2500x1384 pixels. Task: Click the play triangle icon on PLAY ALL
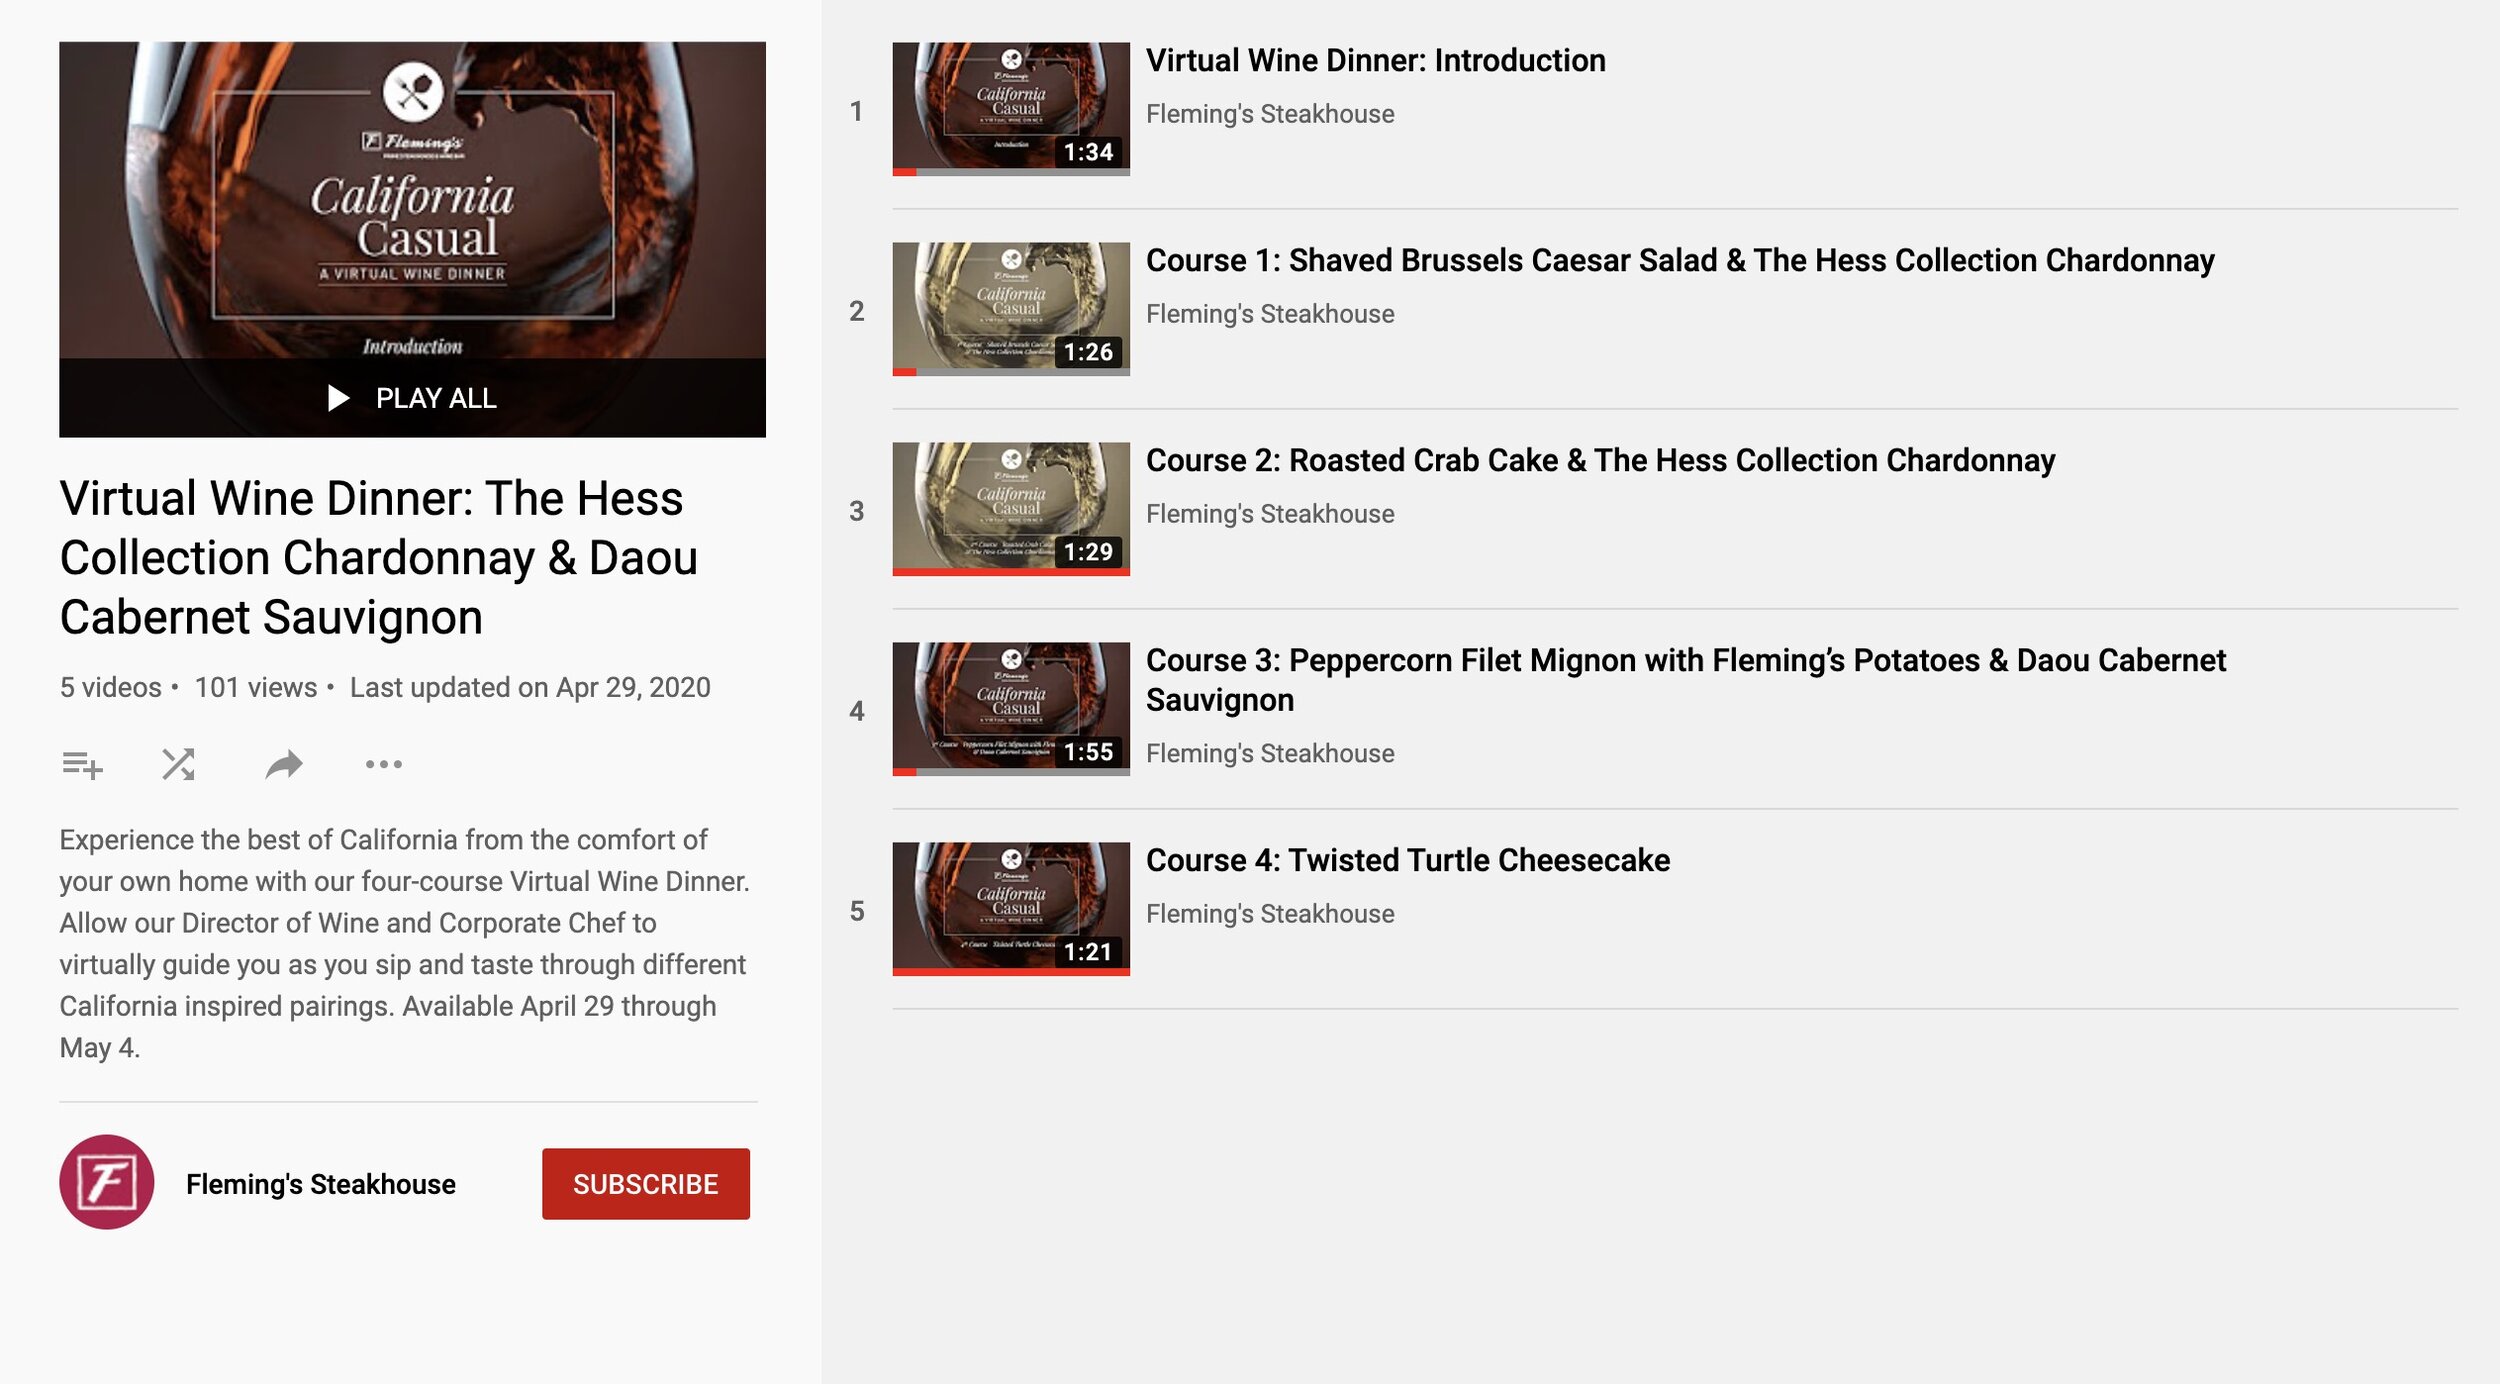pyautogui.click(x=338, y=398)
